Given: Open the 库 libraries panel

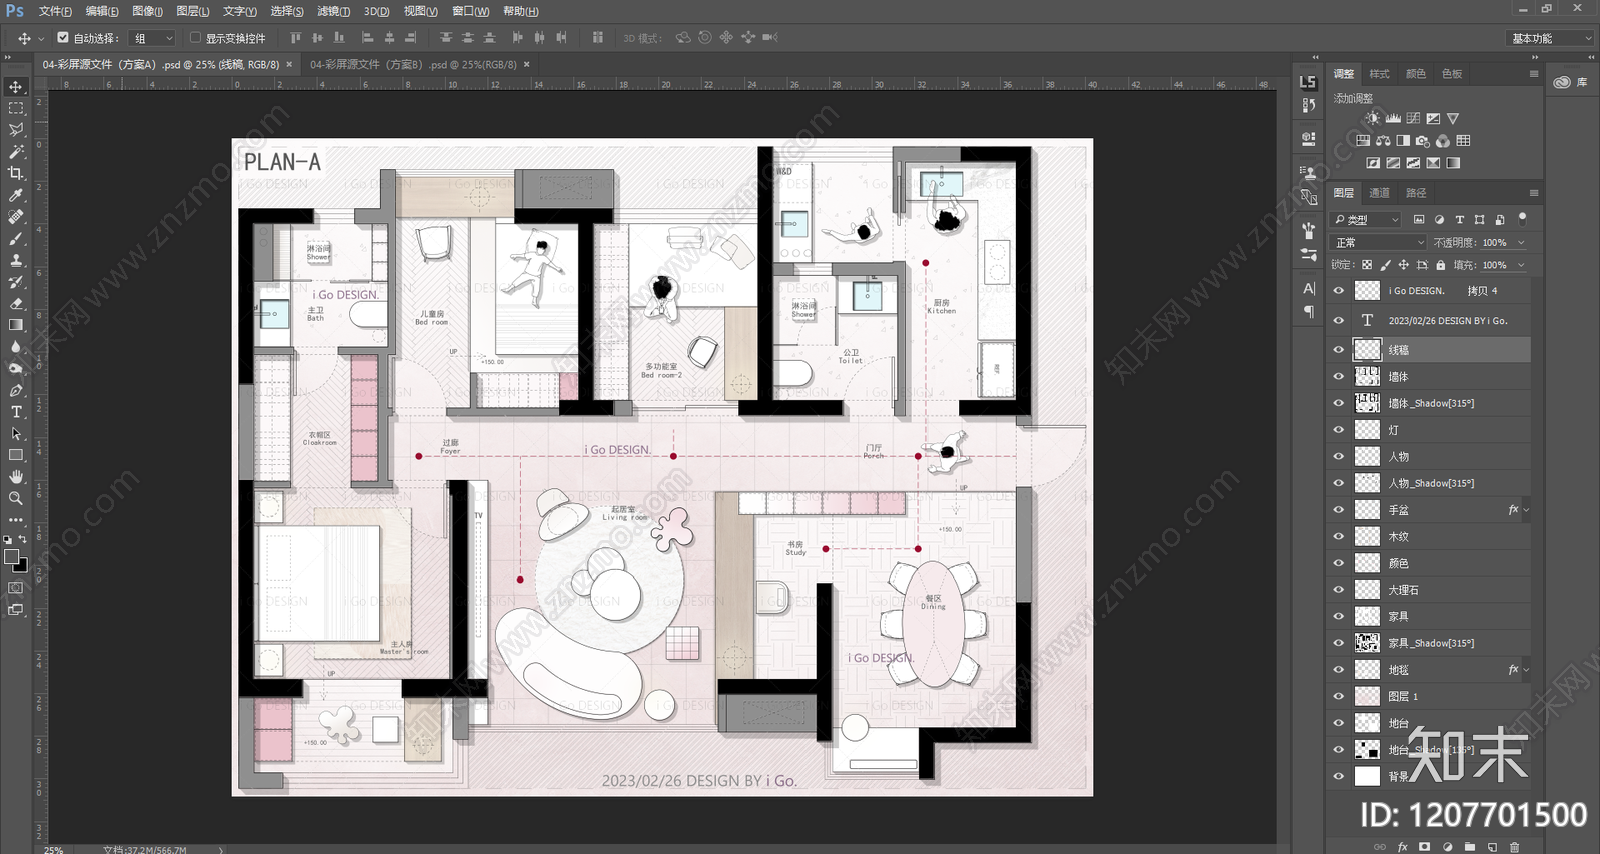Looking at the screenshot, I should [1571, 82].
